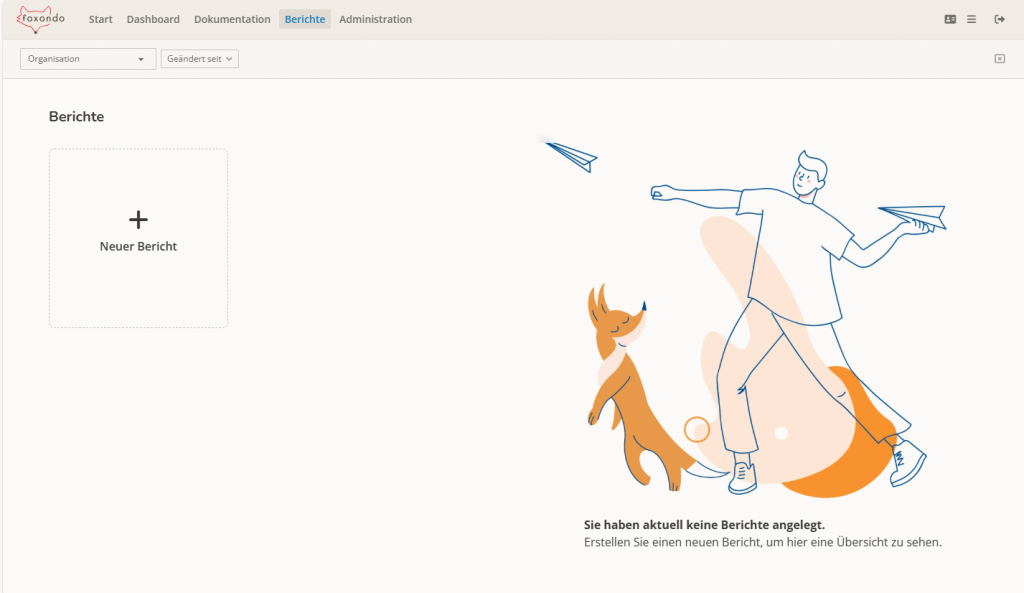Go to Dokumentation

[x=232, y=19]
